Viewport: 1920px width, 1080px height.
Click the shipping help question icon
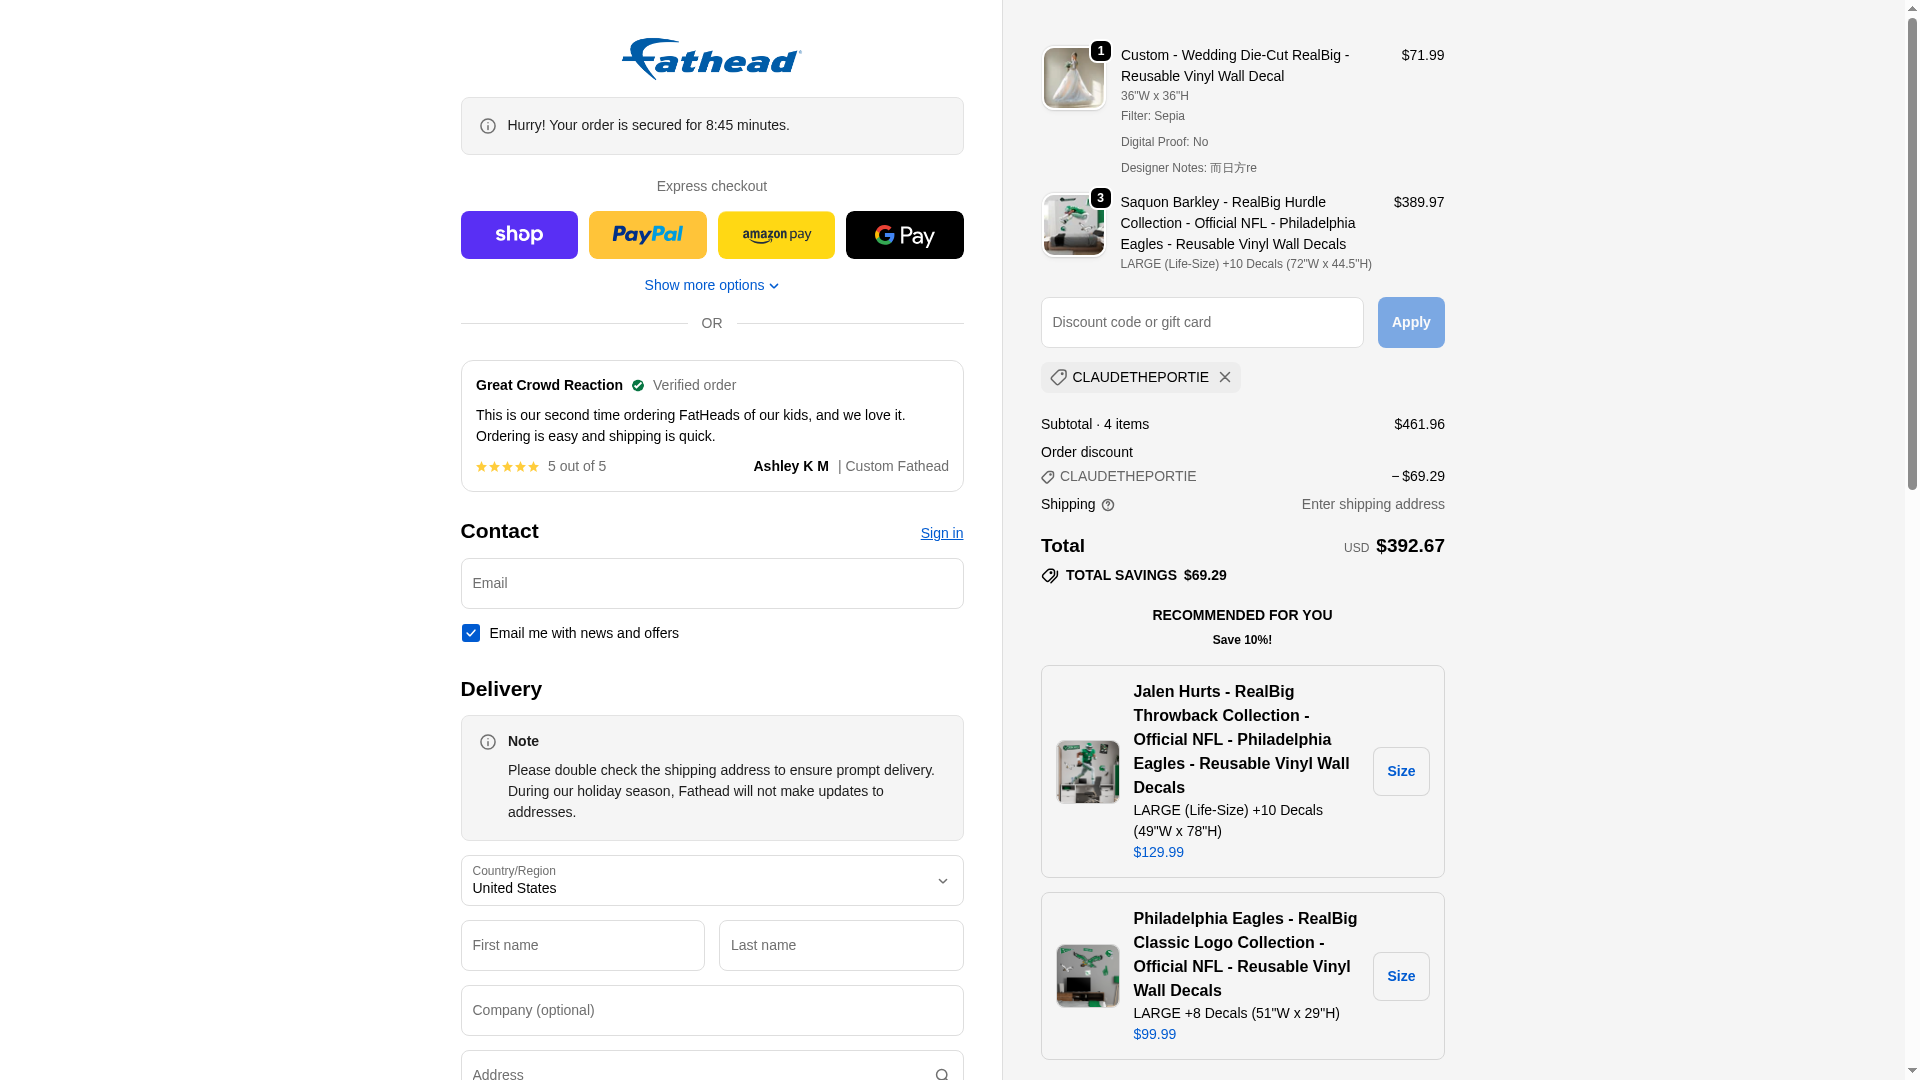(1108, 505)
